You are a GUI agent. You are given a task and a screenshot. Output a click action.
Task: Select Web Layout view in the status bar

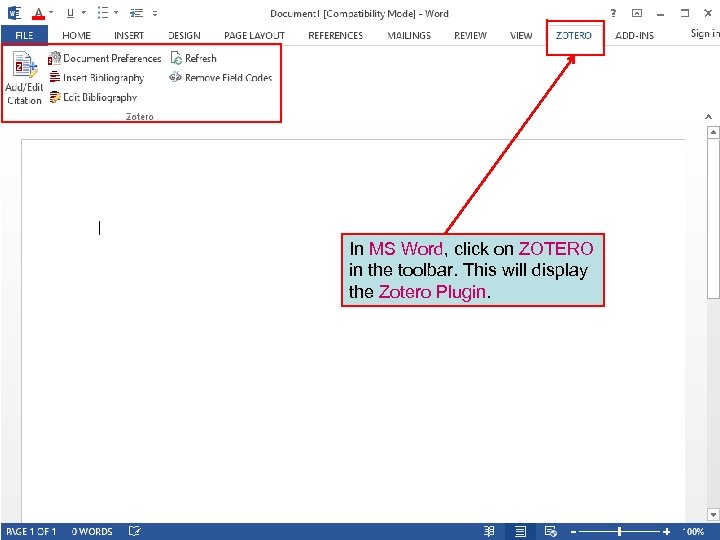(551, 531)
